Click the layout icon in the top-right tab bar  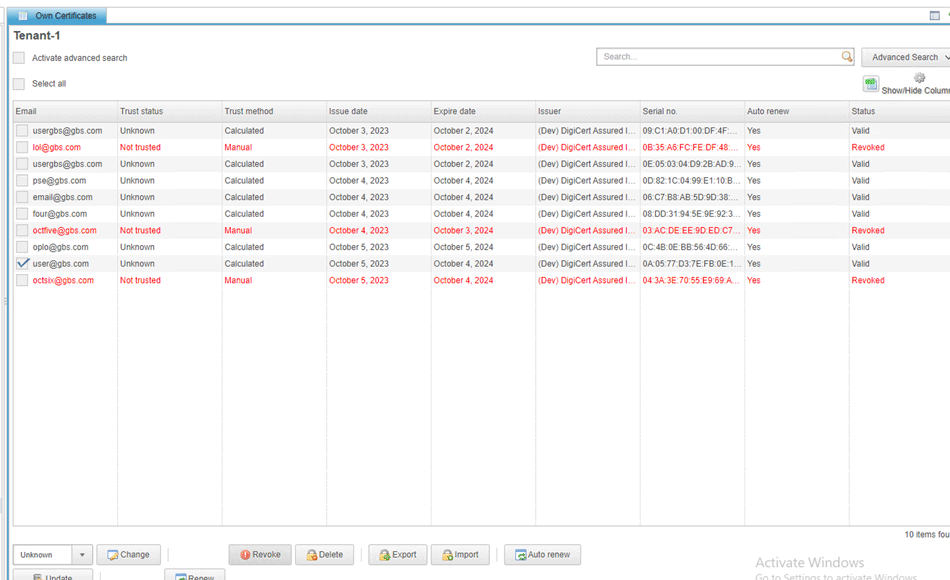pos(934,16)
